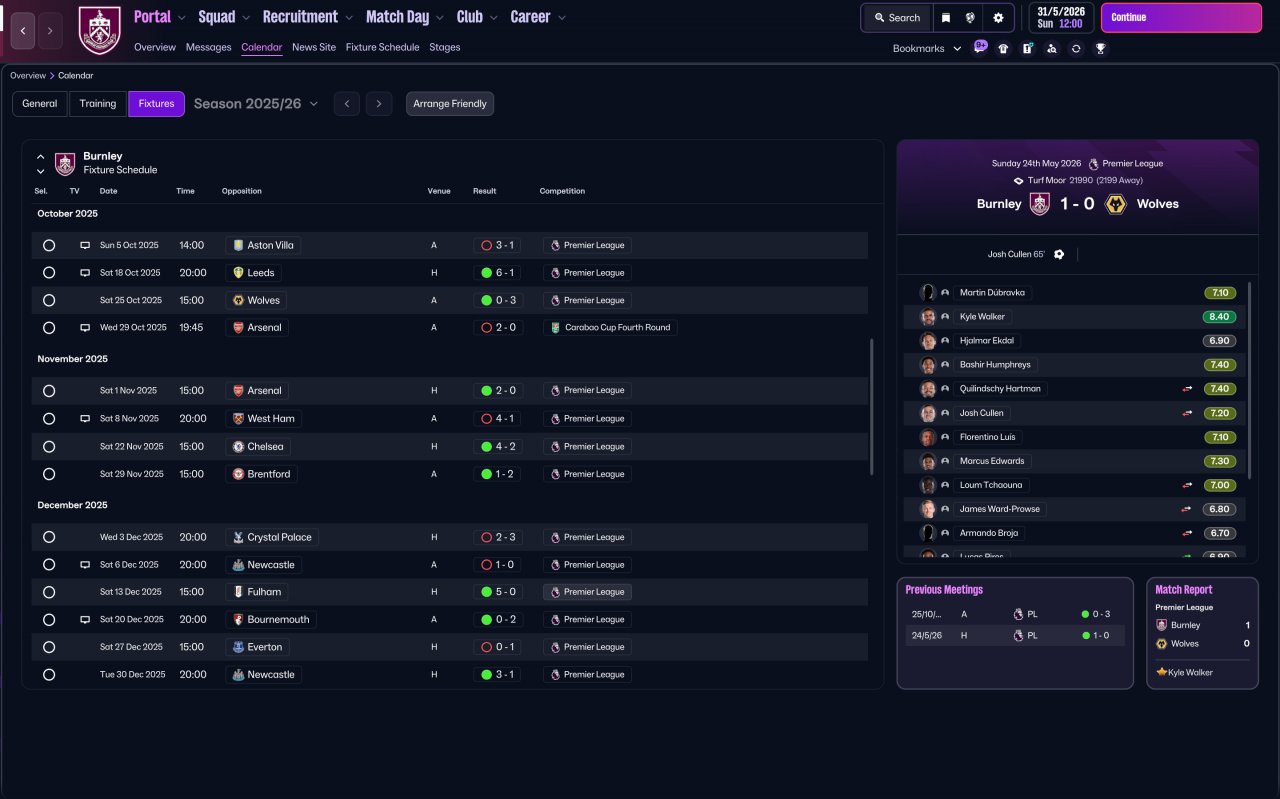The image size is (1280, 799).
Task: Select the Leeds fixture radio button
Action: point(49,273)
